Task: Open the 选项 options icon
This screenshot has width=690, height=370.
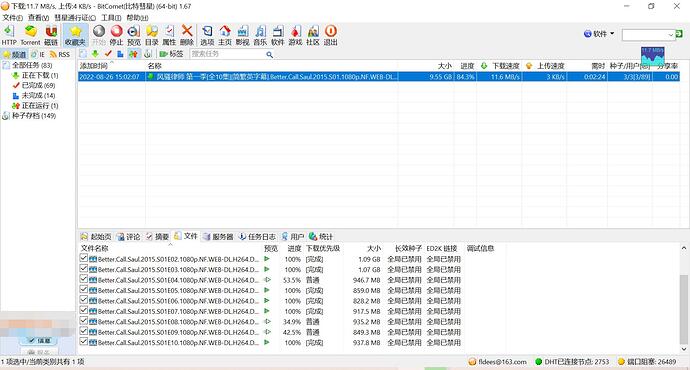Action: click(207, 35)
